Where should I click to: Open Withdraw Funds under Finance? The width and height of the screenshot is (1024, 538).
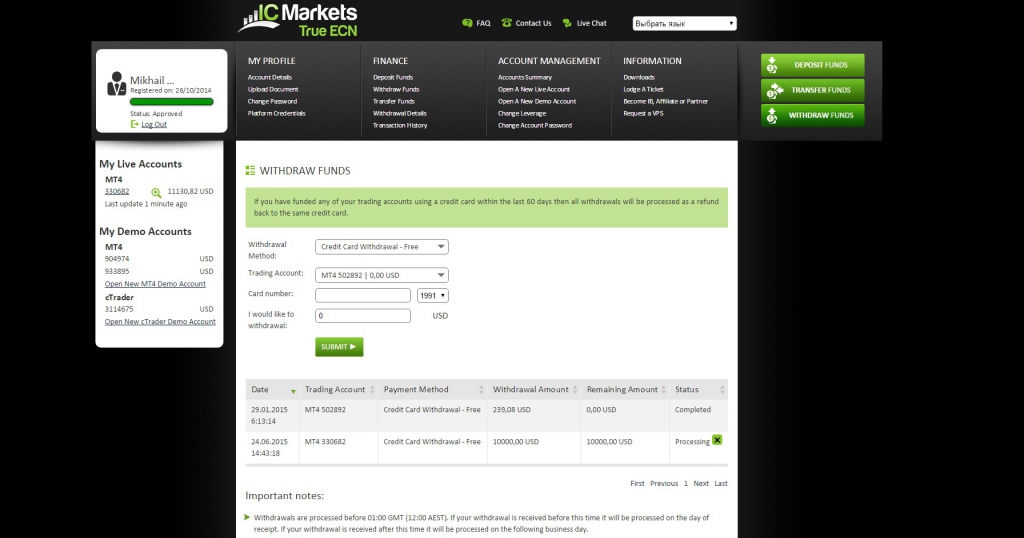click(x=396, y=89)
